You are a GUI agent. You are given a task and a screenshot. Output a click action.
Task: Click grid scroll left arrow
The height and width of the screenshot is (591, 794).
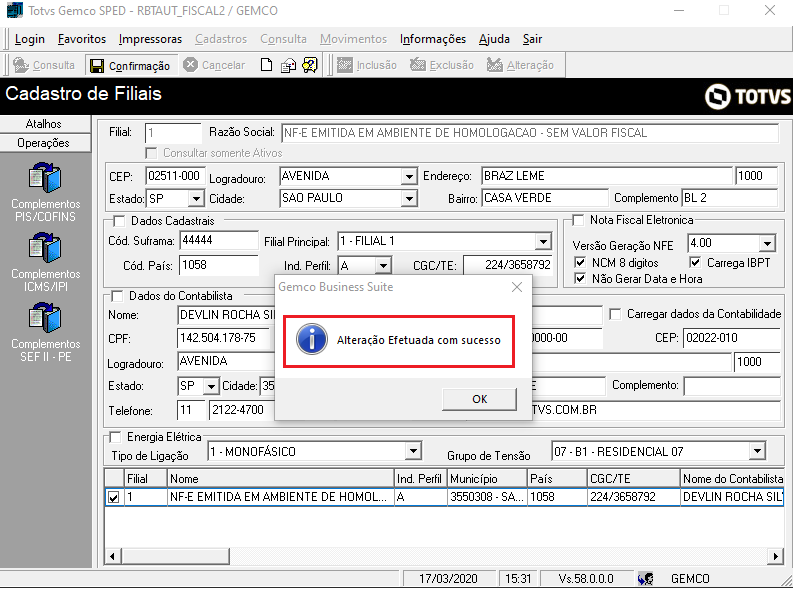click(112, 557)
